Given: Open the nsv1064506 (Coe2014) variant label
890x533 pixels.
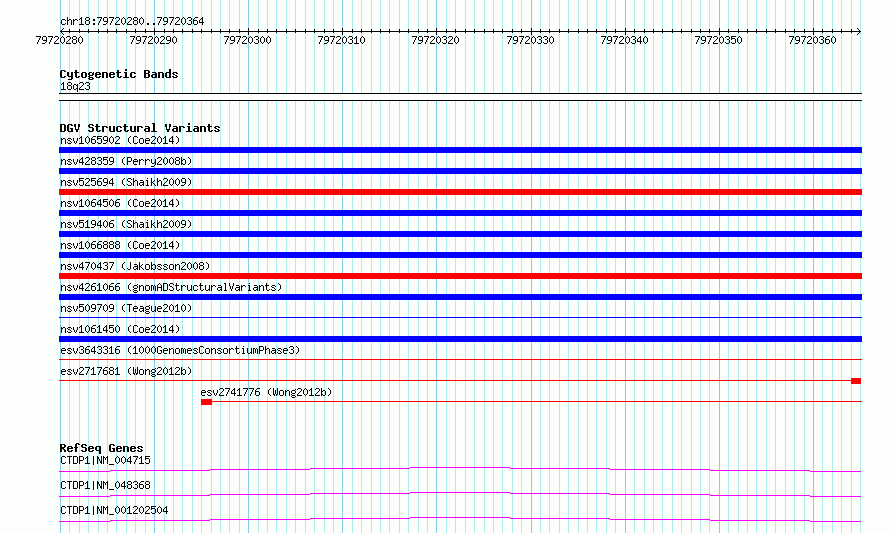Looking at the screenshot, I should [x=120, y=203].
